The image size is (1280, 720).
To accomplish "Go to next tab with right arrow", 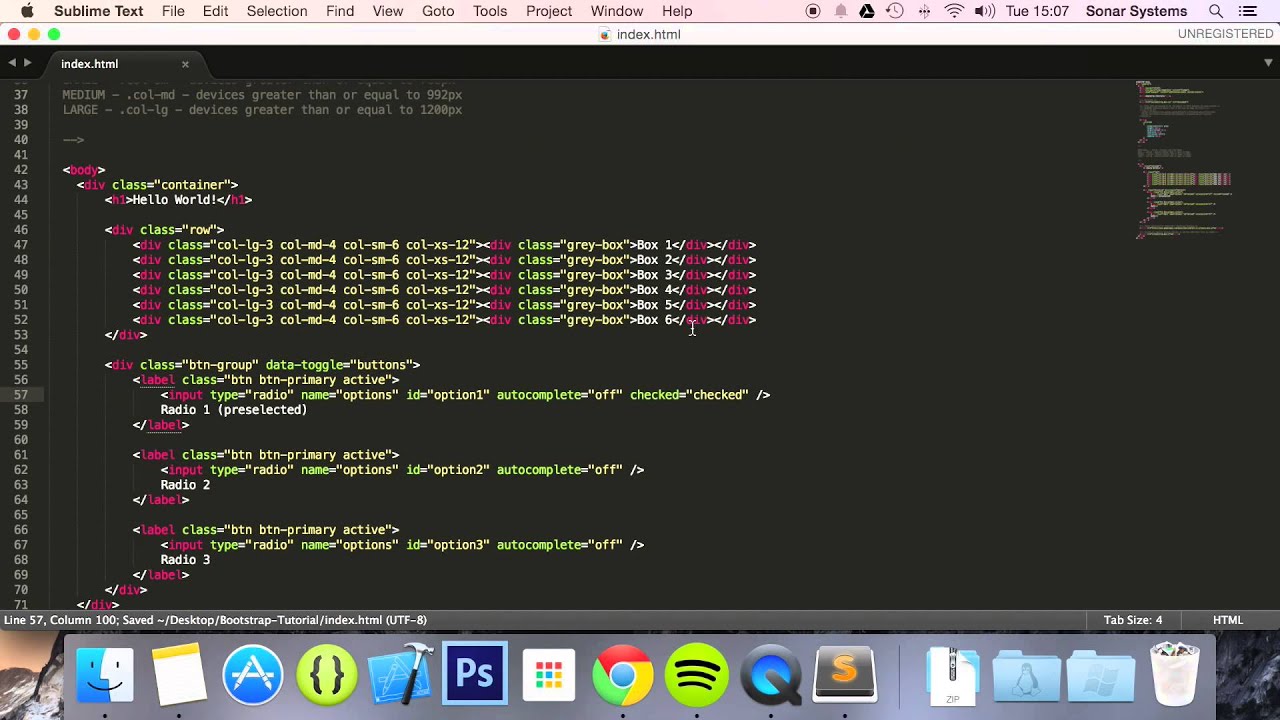I will click(27, 63).
